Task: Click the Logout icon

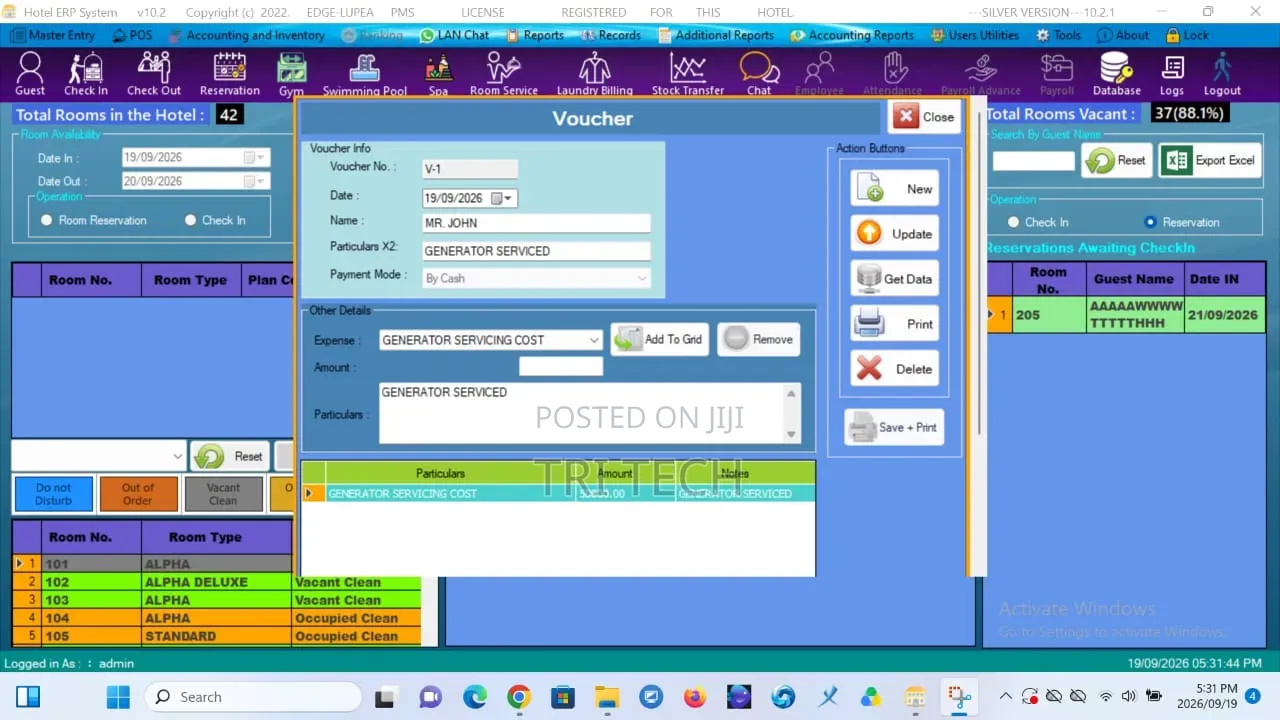Action: (x=1222, y=74)
